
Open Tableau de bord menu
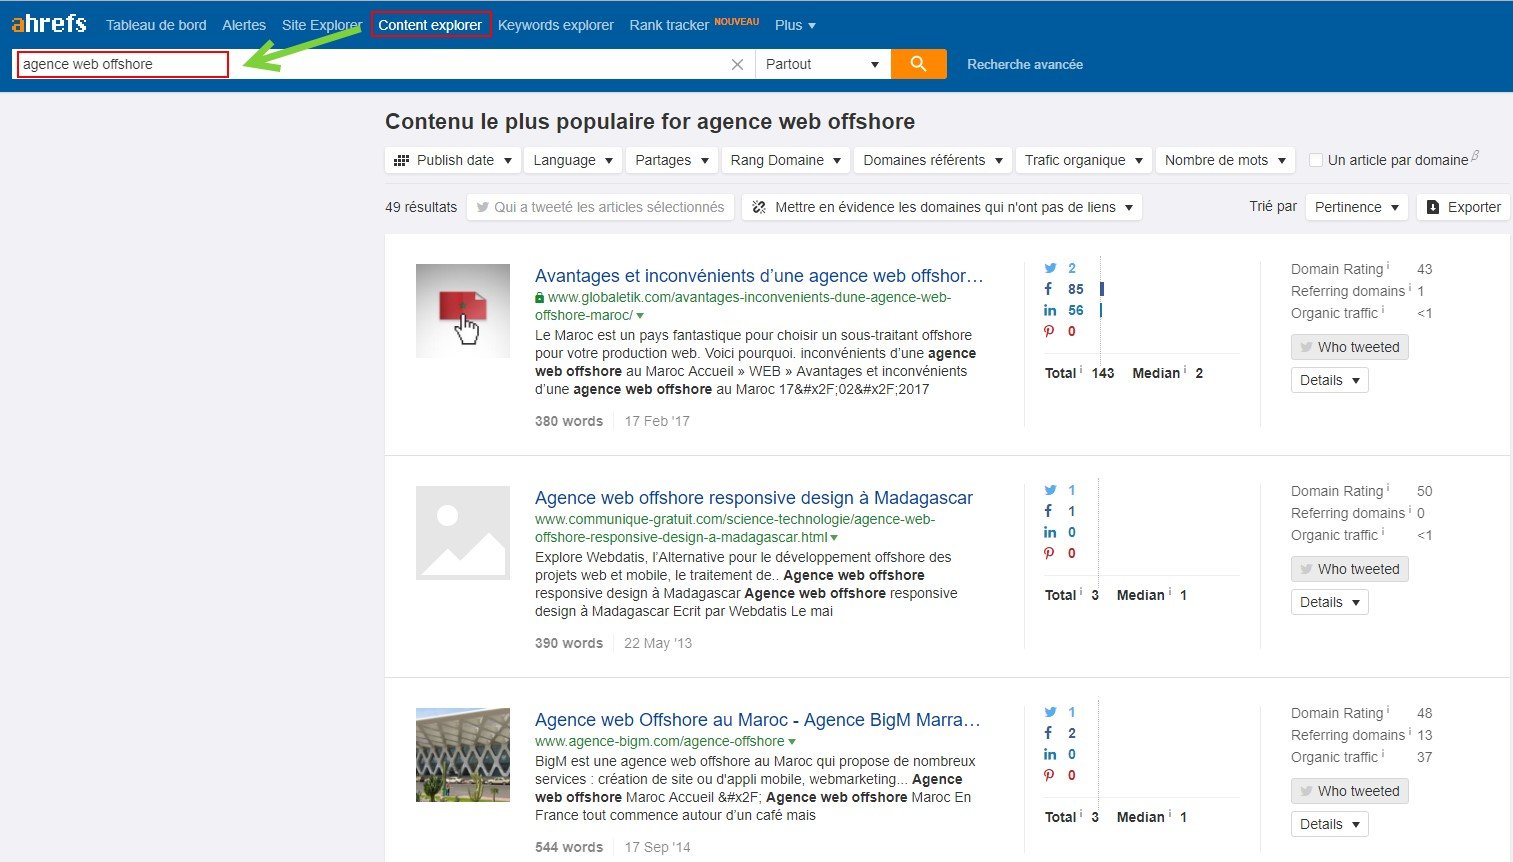coord(156,25)
